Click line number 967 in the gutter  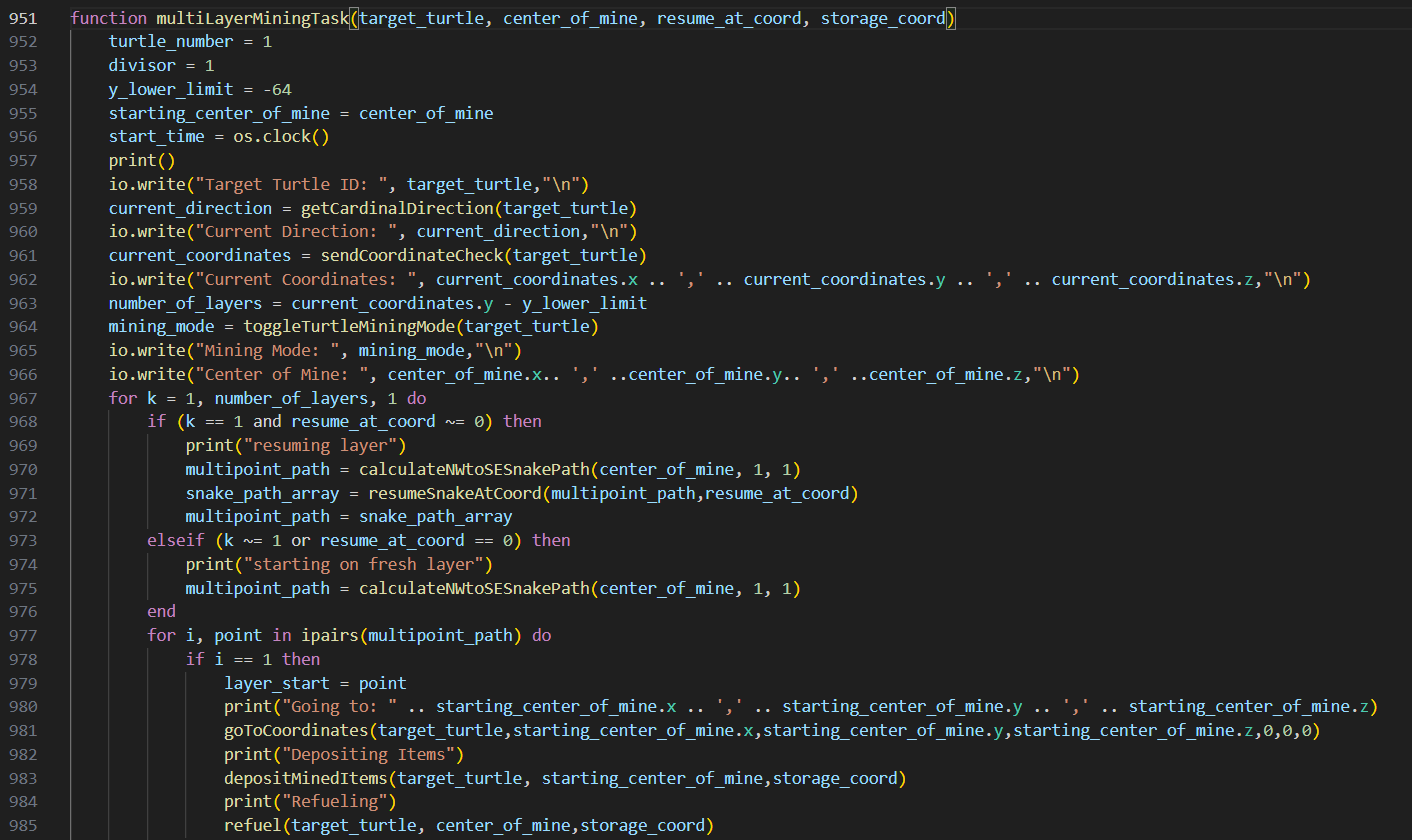point(23,398)
